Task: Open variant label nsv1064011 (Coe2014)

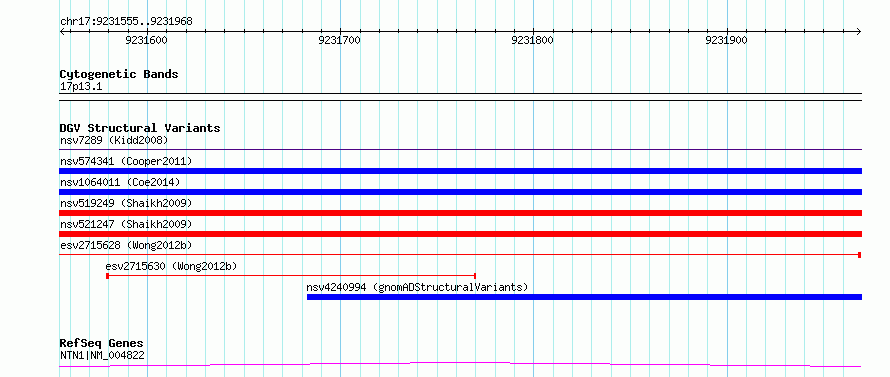Action: tap(120, 182)
